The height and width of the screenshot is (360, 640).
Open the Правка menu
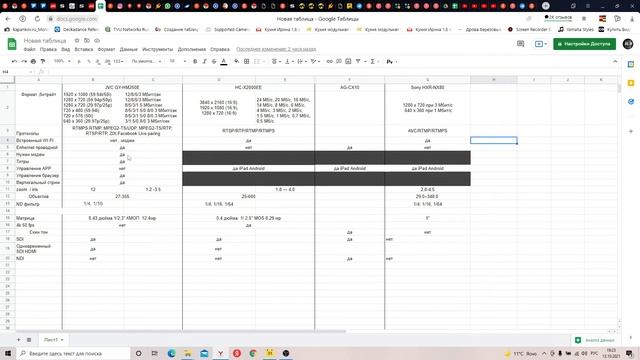pyautogui.click(x=48, y=49)
